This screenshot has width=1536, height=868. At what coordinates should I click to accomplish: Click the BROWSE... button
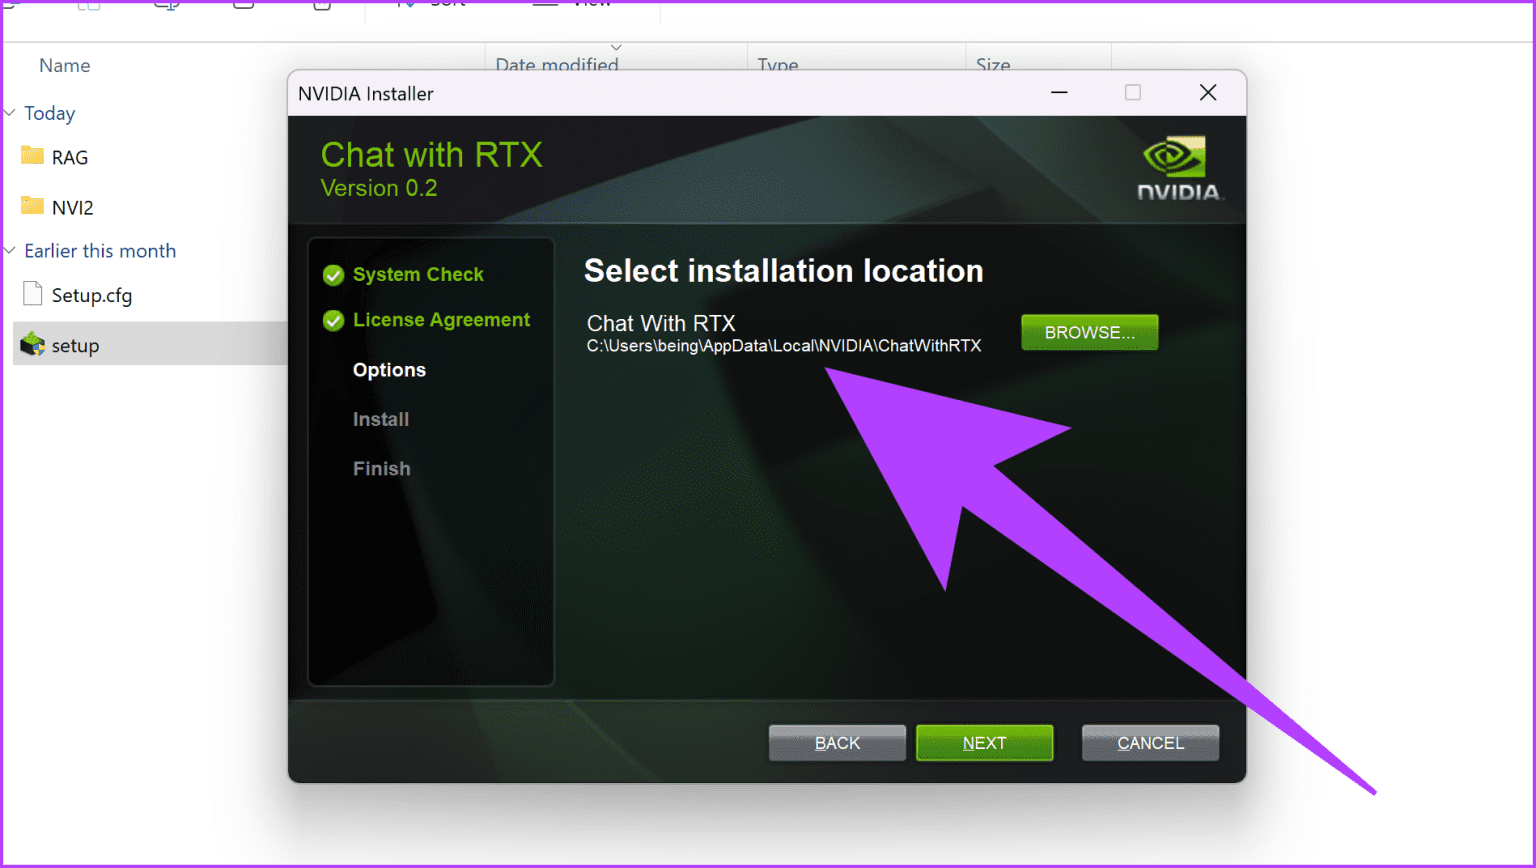pos(1089,333)
